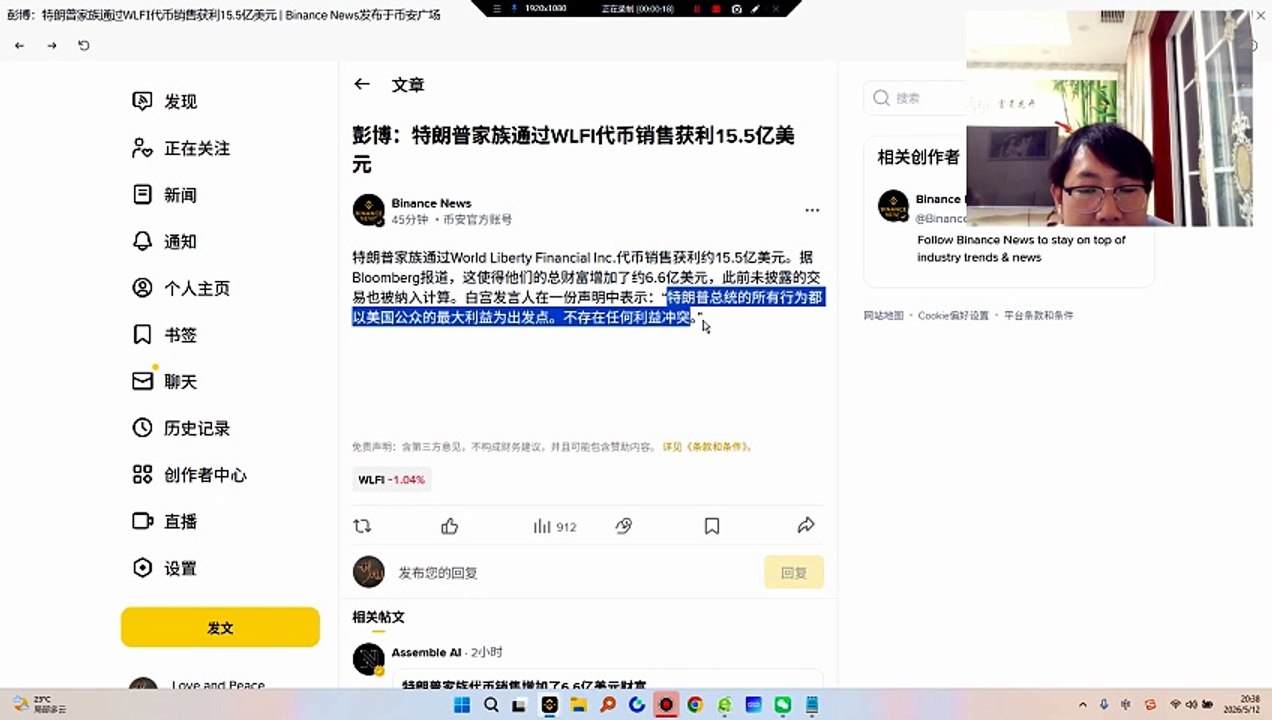Open 设置 (Settings) in the sidebar
This screenshot has height=720, width=1272.
(165, 568)
